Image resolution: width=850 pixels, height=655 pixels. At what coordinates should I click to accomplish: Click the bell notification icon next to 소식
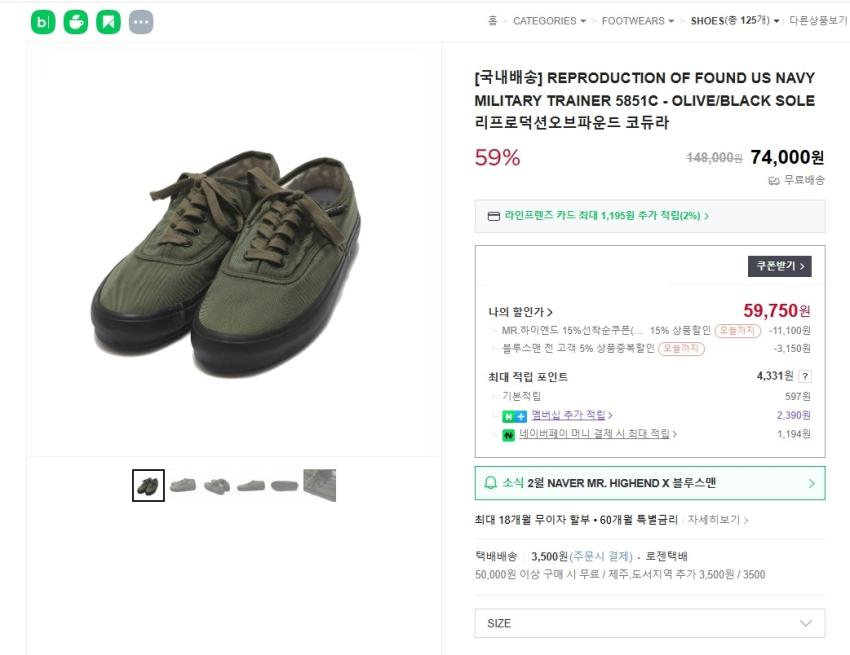coord(490,483)
